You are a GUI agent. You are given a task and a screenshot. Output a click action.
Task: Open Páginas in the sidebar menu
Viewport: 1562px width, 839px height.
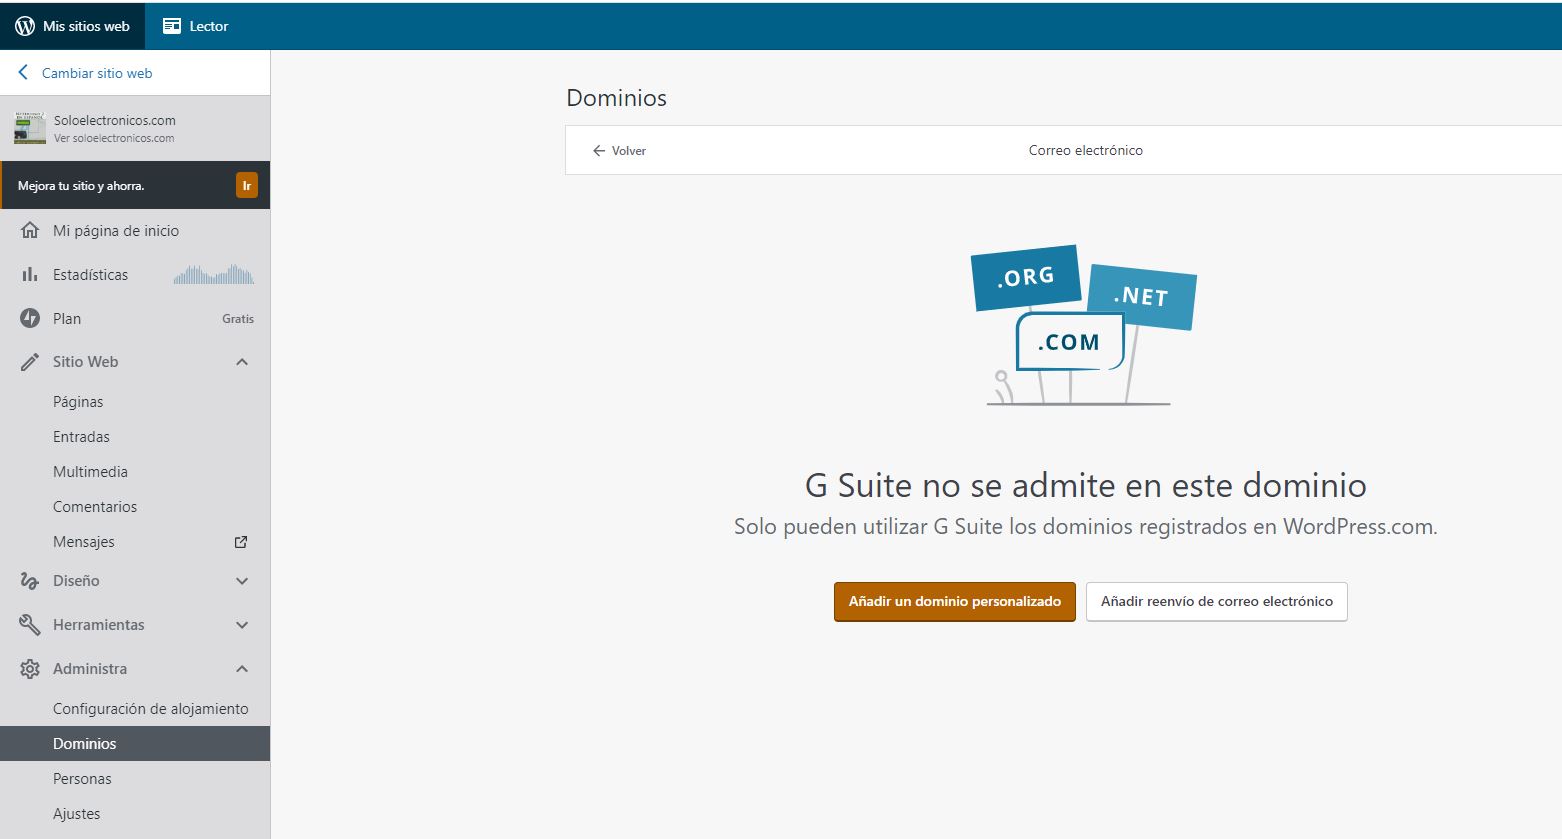78,402
